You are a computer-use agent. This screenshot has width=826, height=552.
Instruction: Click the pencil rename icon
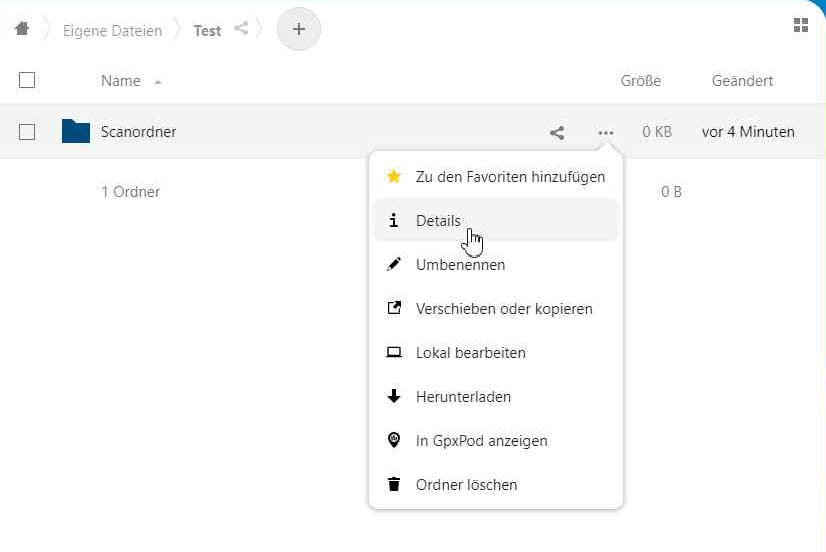(x=394, y=265)
